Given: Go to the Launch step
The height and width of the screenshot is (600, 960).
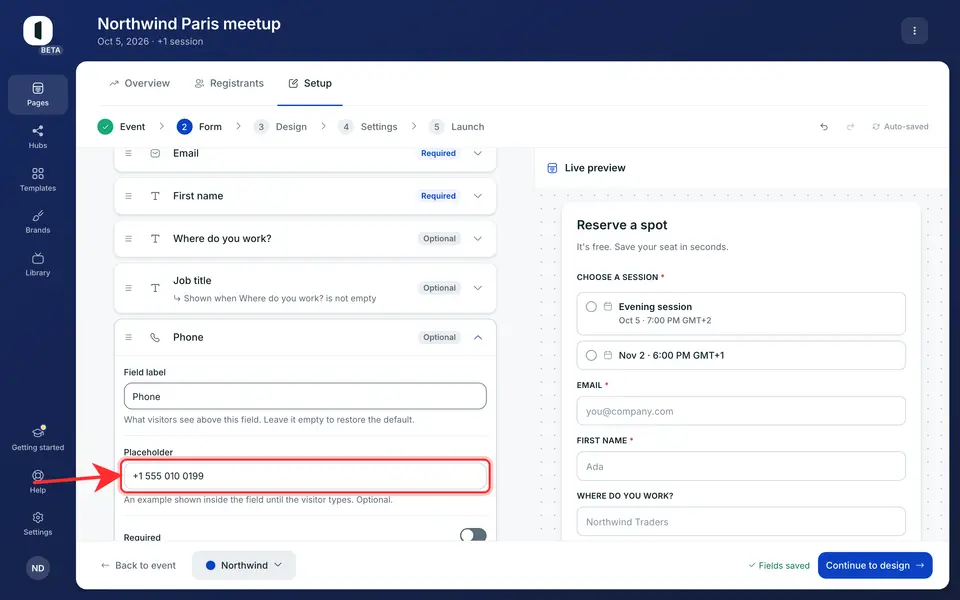Looking at the screenshot, I should (x=456, y=127).
